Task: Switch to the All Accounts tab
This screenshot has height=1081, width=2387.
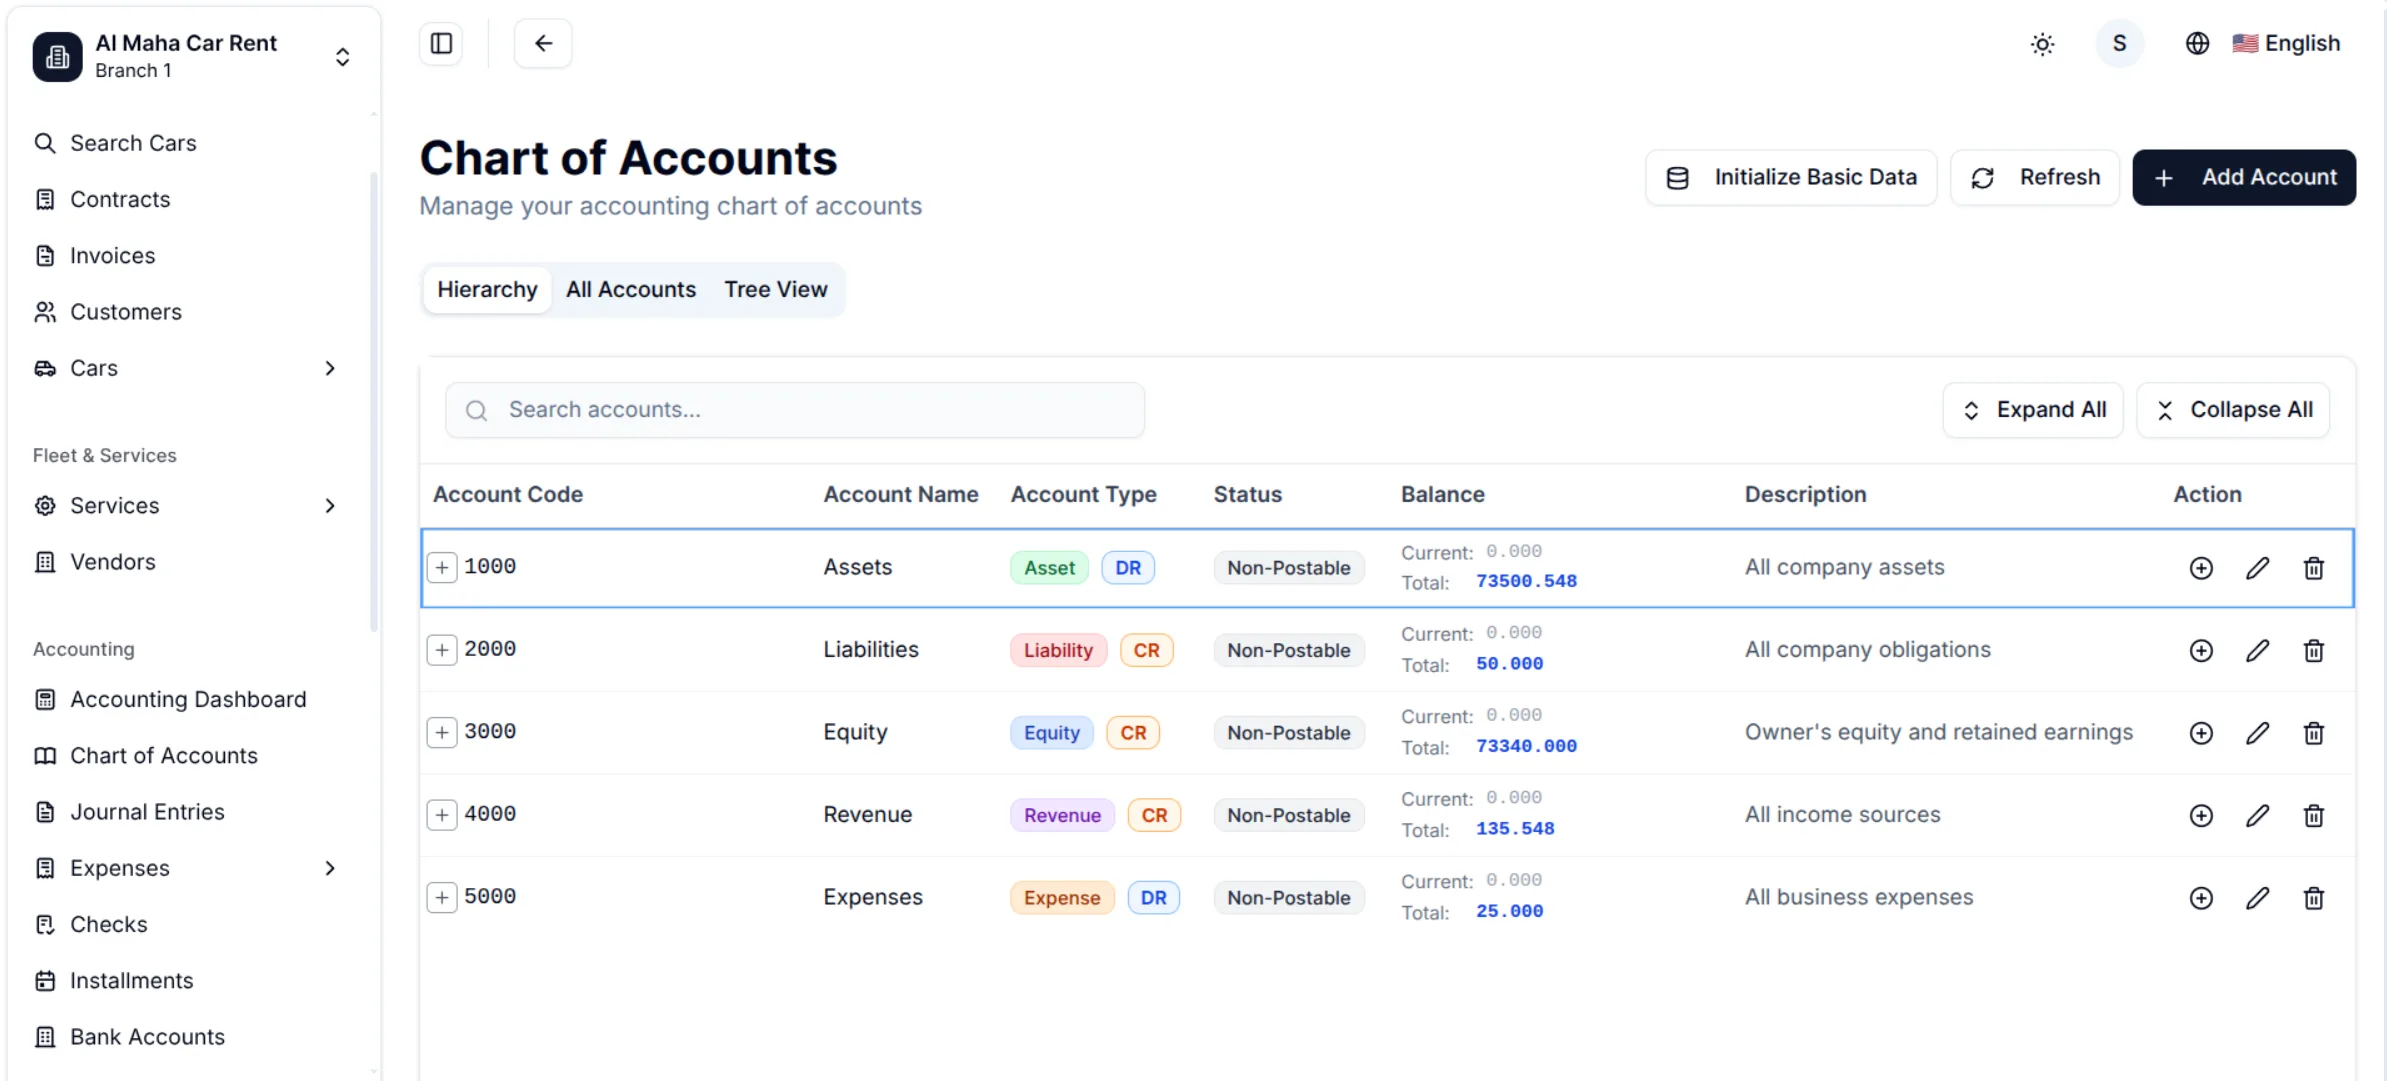Action: tap(631, 289)
